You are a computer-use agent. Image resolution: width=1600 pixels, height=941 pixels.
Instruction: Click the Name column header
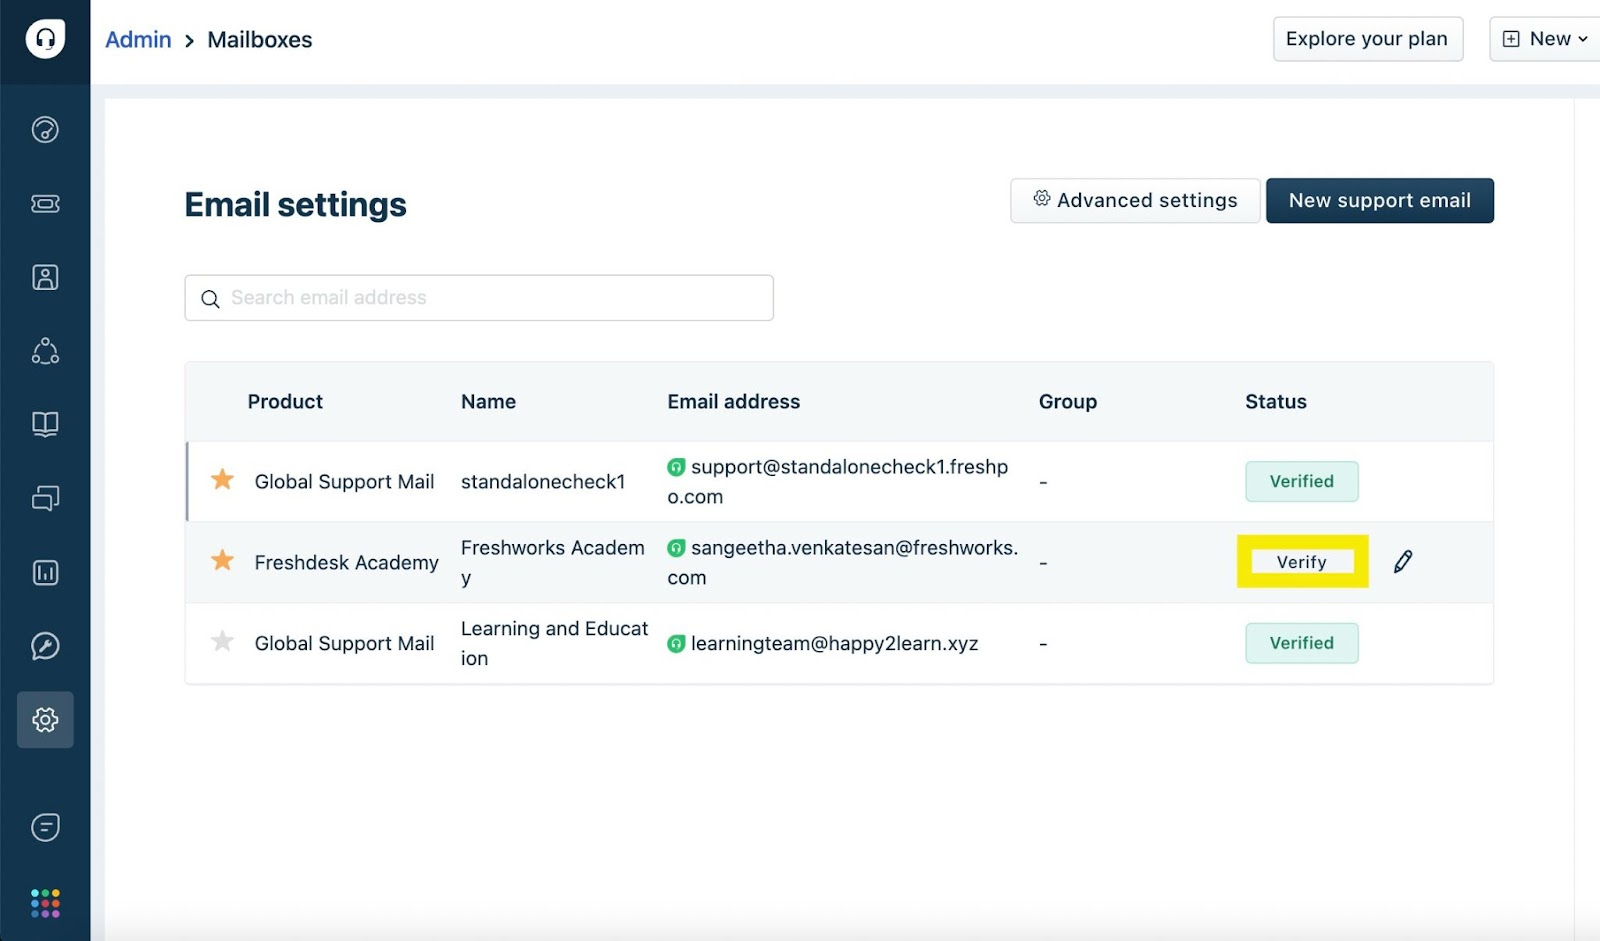(488, 401)
